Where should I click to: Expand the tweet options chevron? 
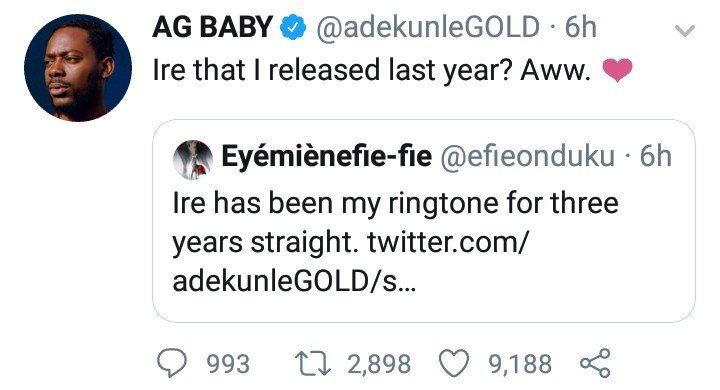coord(685,30)
